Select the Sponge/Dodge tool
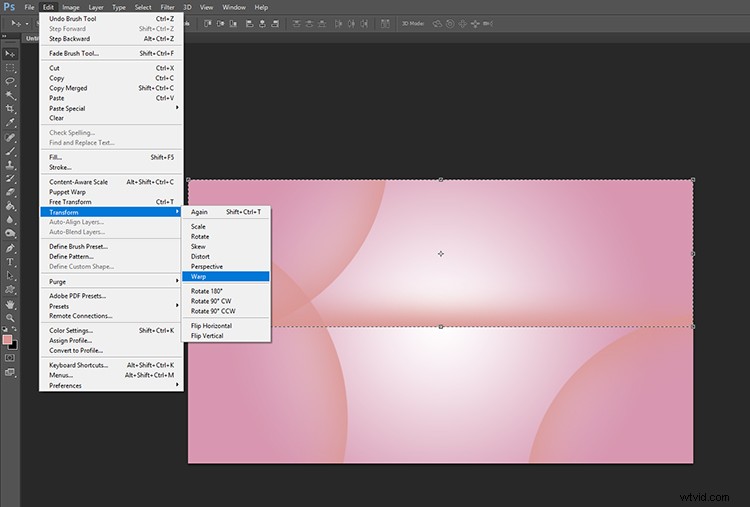 10,234
